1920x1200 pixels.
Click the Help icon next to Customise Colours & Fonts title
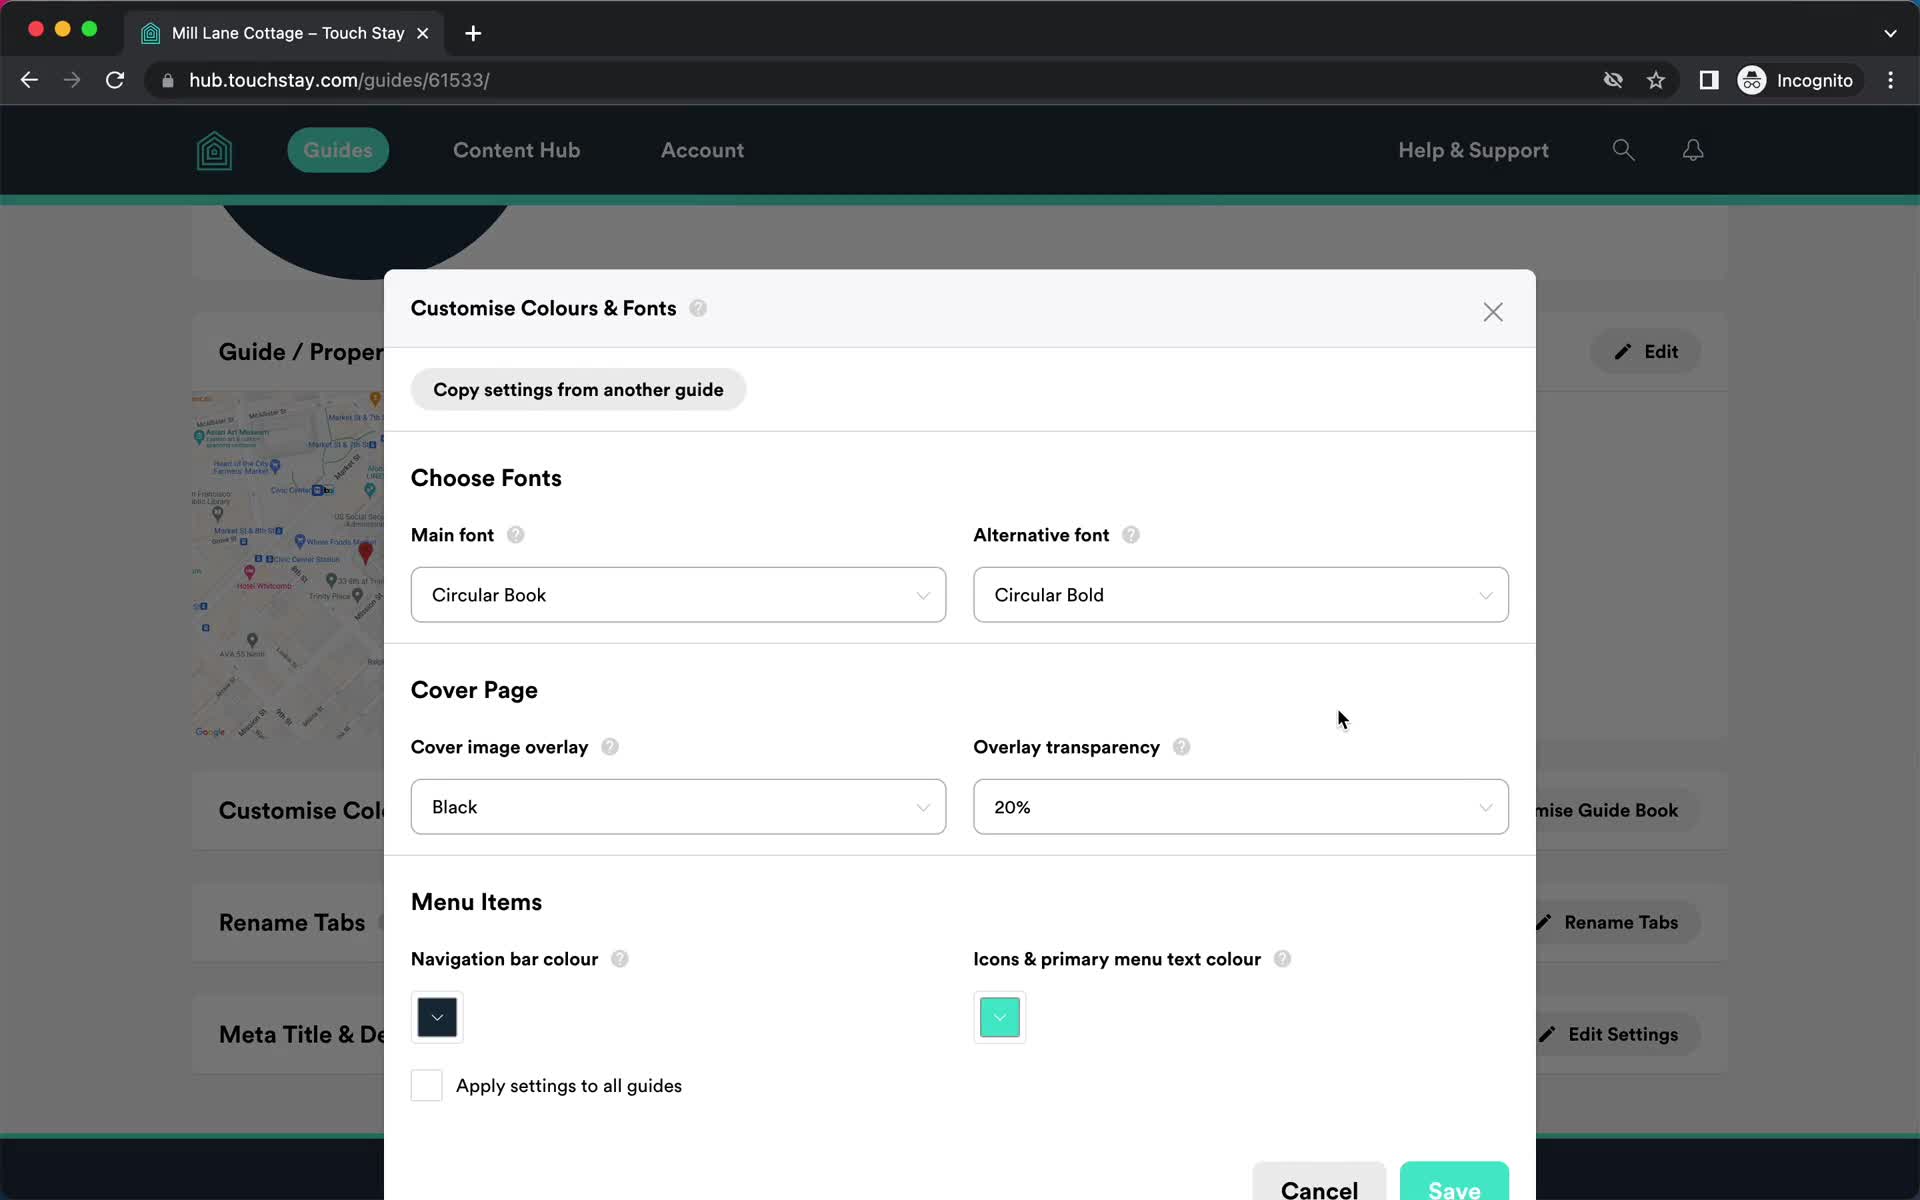click(697, 307)
